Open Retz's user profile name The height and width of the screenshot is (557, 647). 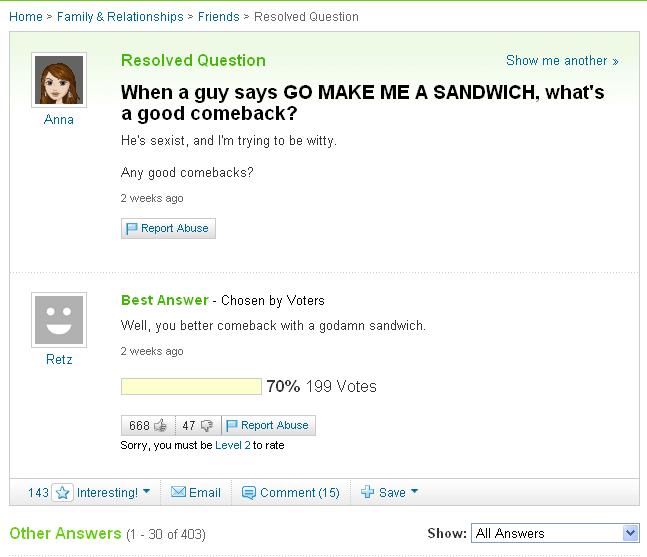(x=59, y=359)
